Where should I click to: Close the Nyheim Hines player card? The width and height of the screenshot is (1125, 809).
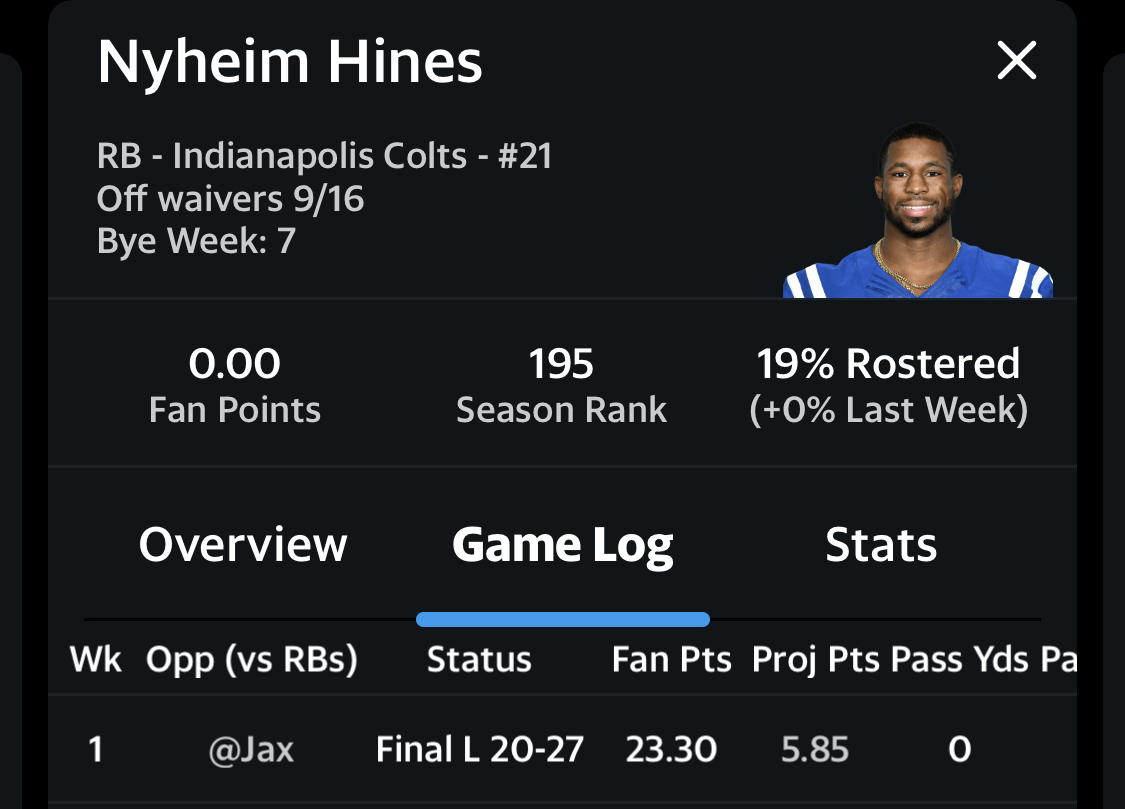(1017, 62)
